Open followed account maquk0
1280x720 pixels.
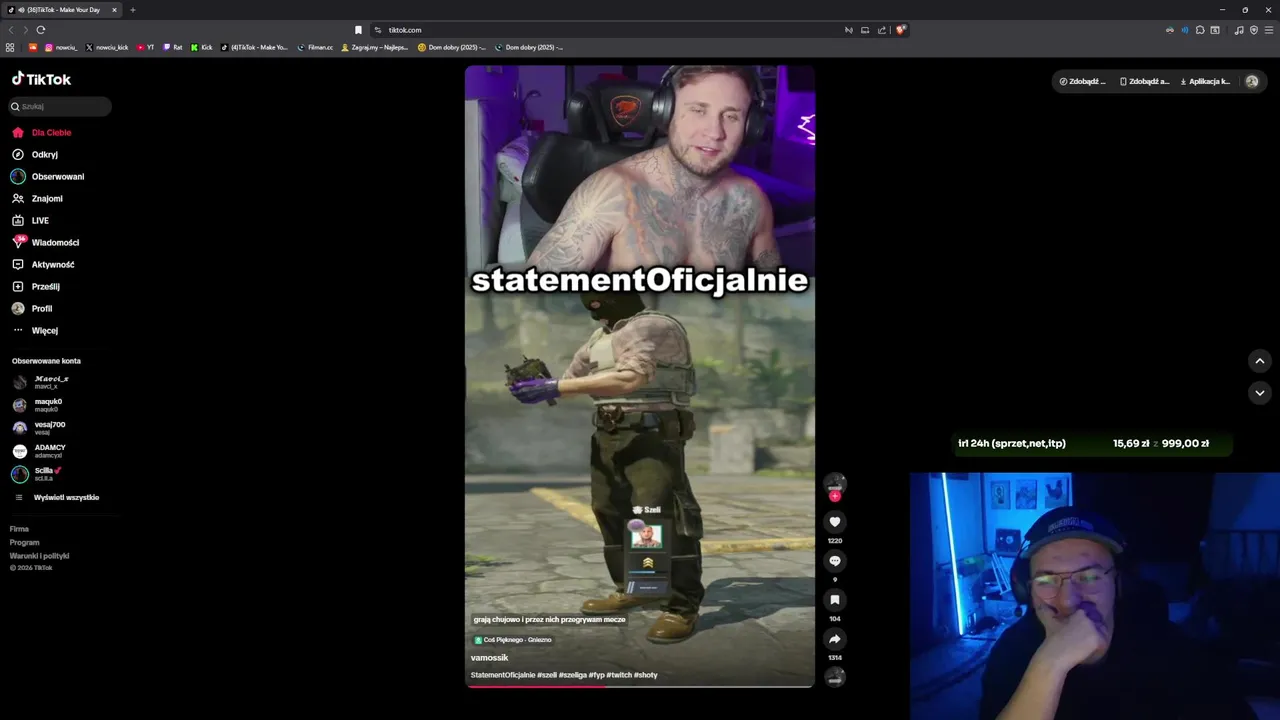coord(38,405)
